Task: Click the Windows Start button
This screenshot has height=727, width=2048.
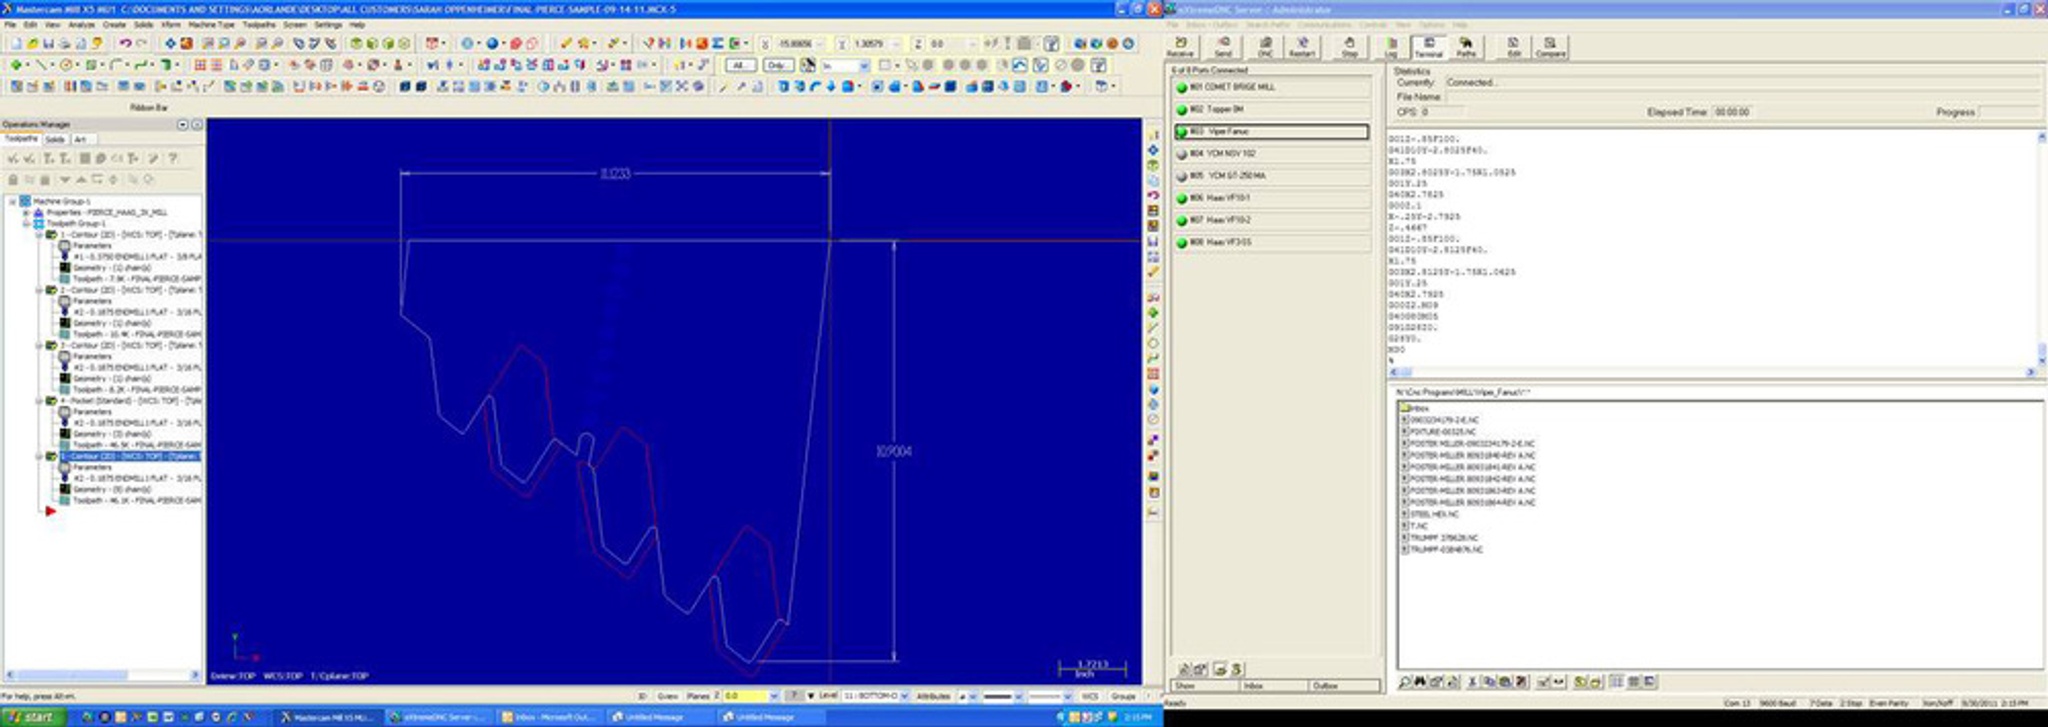Action: tap(33, 717)
